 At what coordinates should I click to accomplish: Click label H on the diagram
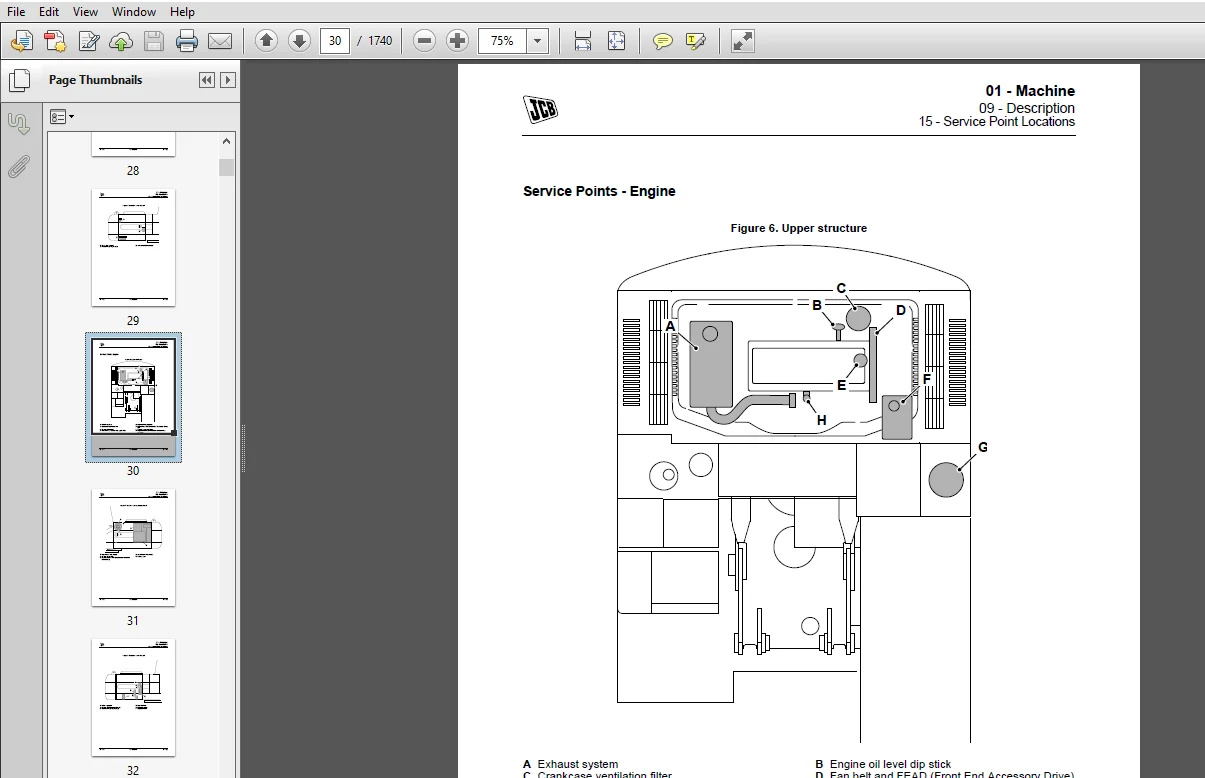(x=822, y=420)
